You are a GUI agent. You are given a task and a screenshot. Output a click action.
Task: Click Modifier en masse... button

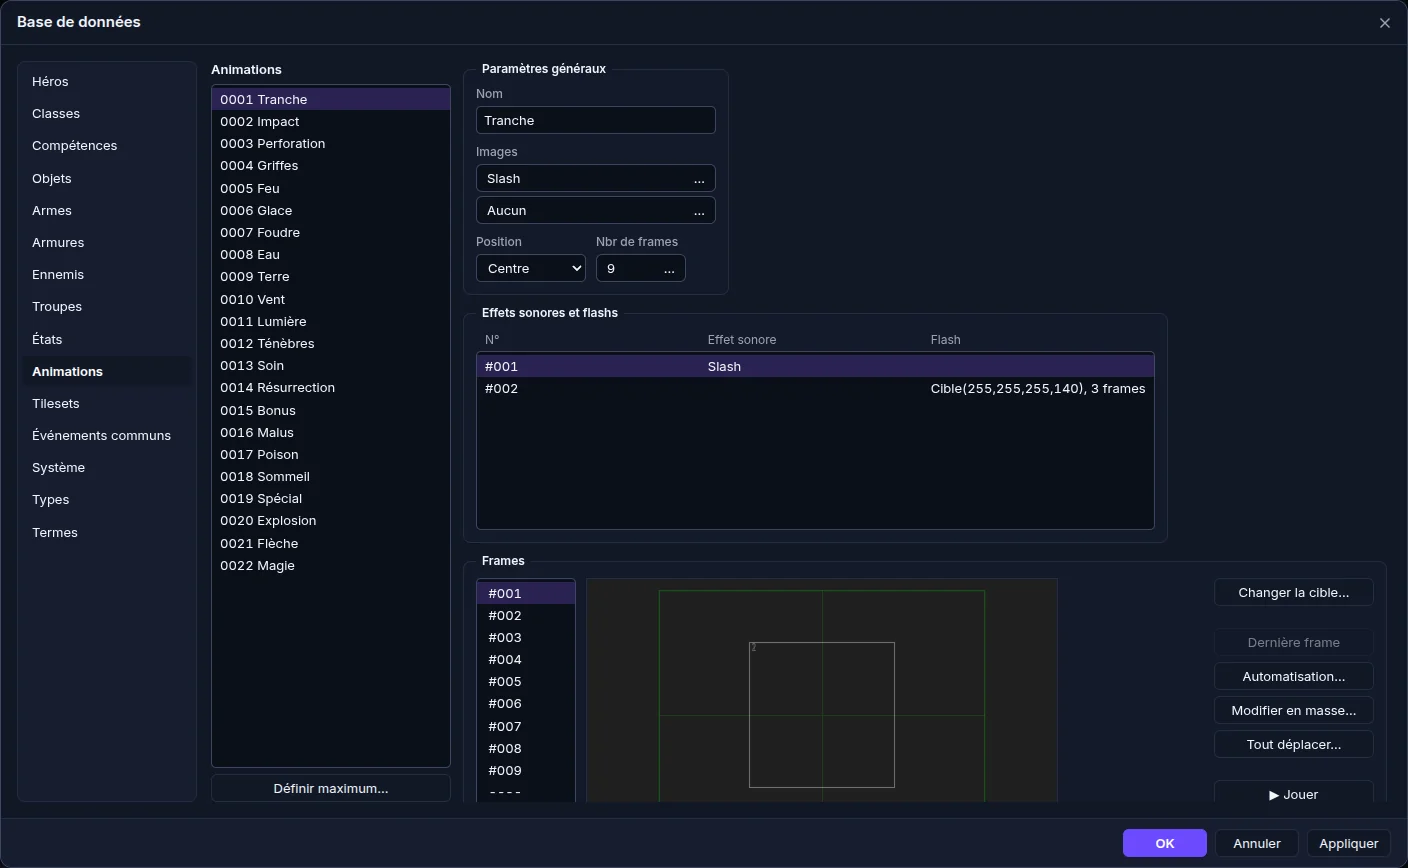click(1293, 710)
